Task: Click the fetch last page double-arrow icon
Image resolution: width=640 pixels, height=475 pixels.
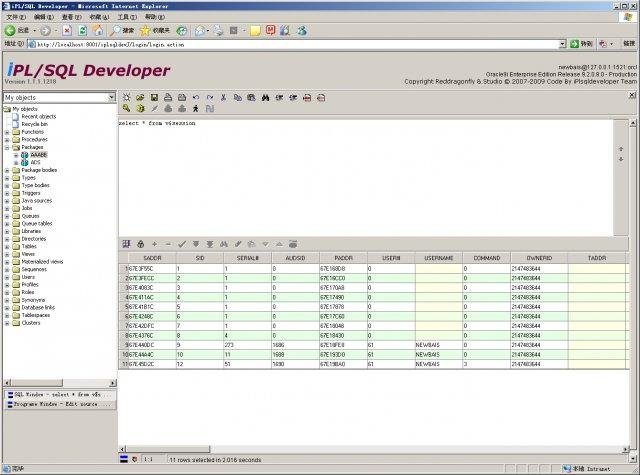Action: tap(210, 244)
